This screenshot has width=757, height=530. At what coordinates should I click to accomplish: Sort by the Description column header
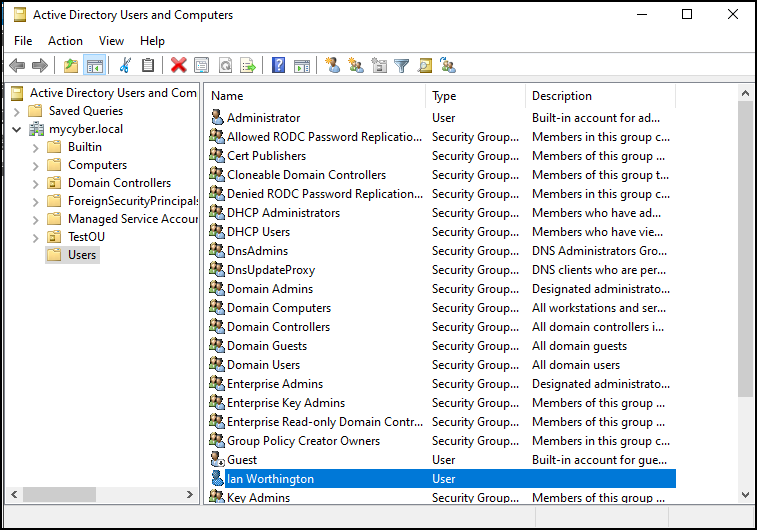click(x=601, y=96)
